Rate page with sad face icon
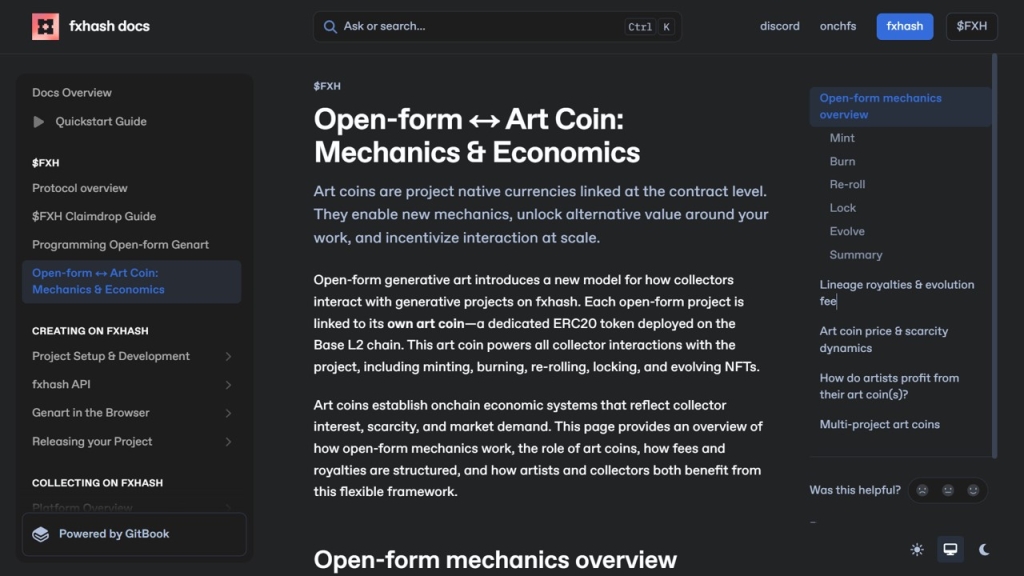Screen dimensions: 1024x576 [x=922, y=490]
